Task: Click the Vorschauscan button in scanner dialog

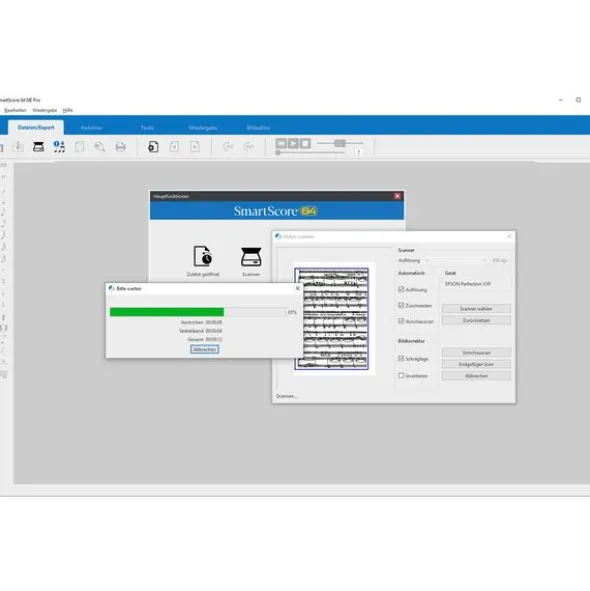Action: pyautogui.click(x=476, y=353)
